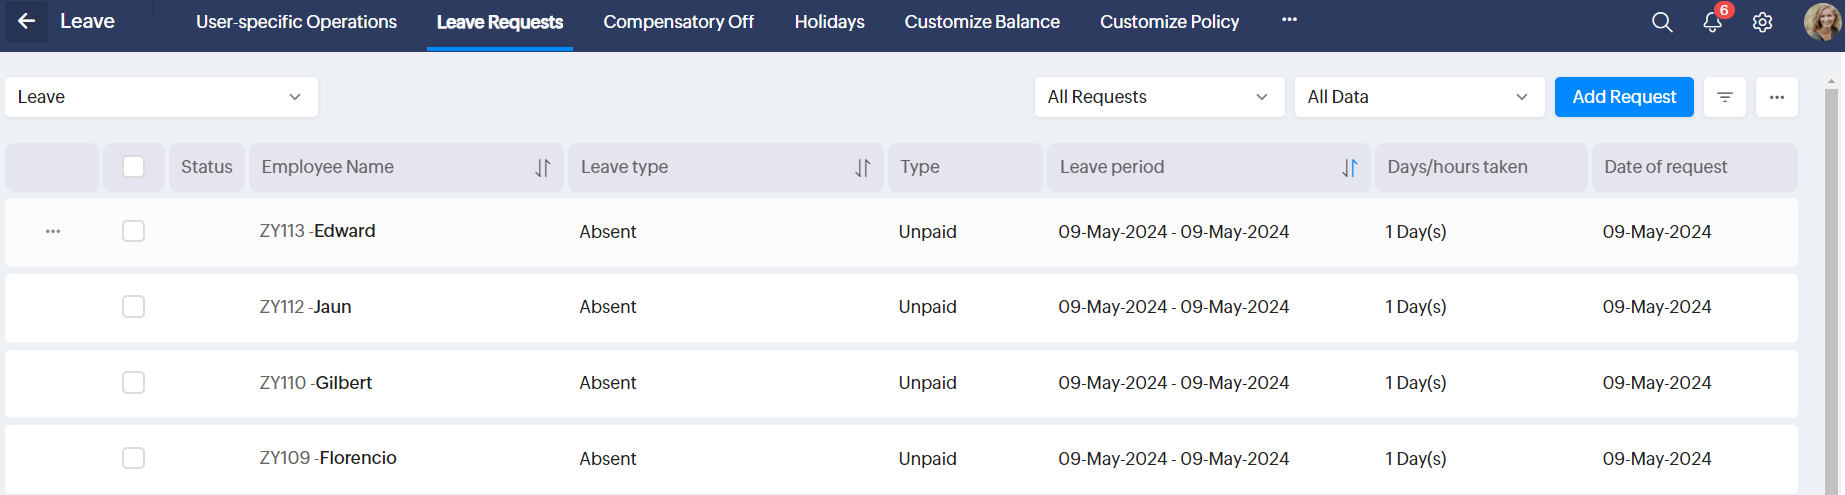
Task: Open the Holidays tab
Action: pos(829,22)
